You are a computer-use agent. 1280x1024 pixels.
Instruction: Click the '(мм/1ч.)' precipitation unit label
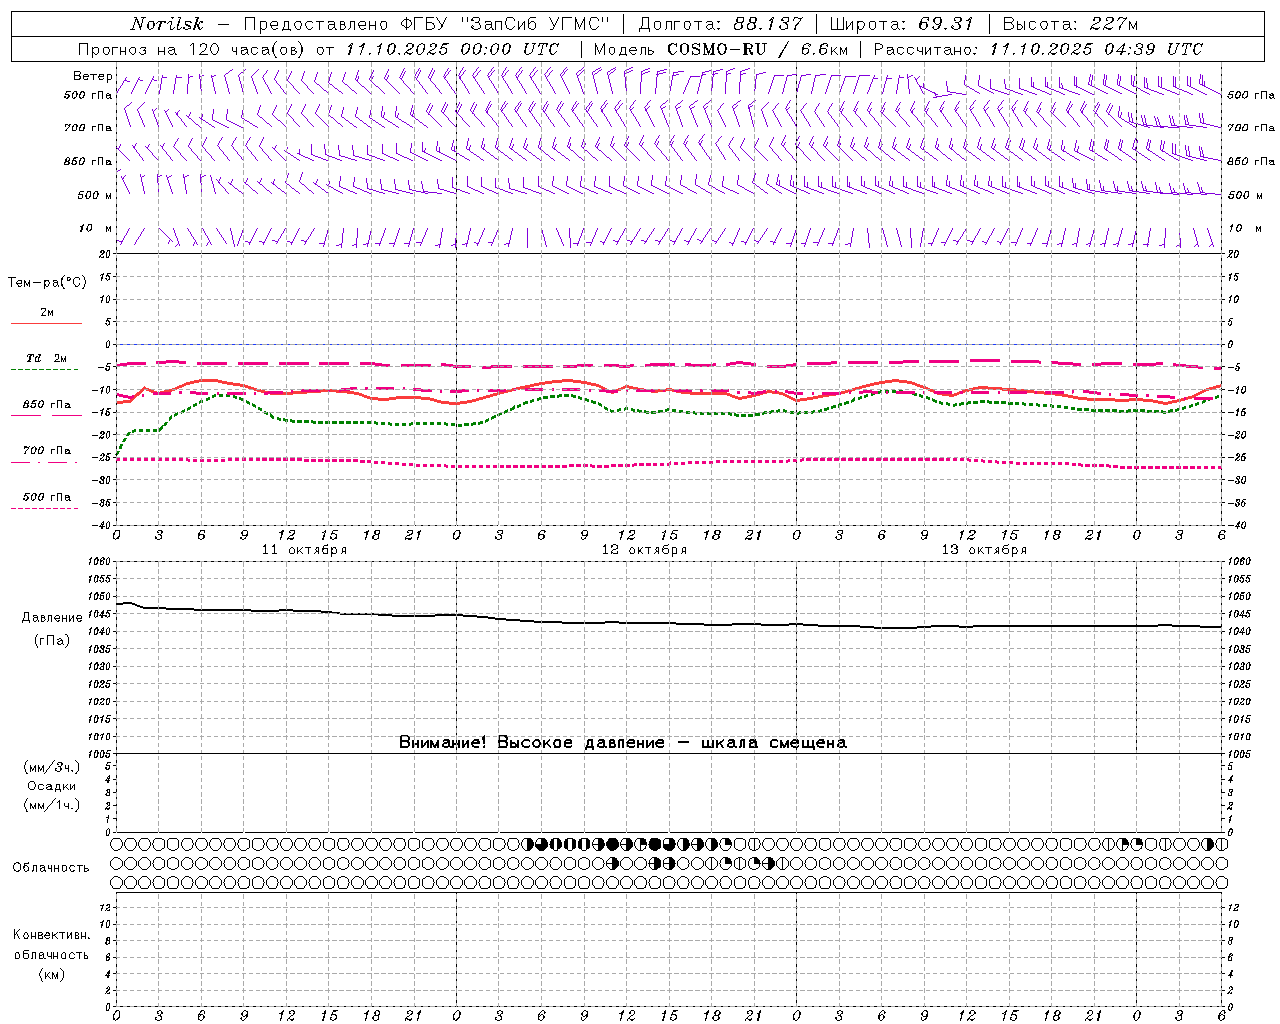click(52, 805)
